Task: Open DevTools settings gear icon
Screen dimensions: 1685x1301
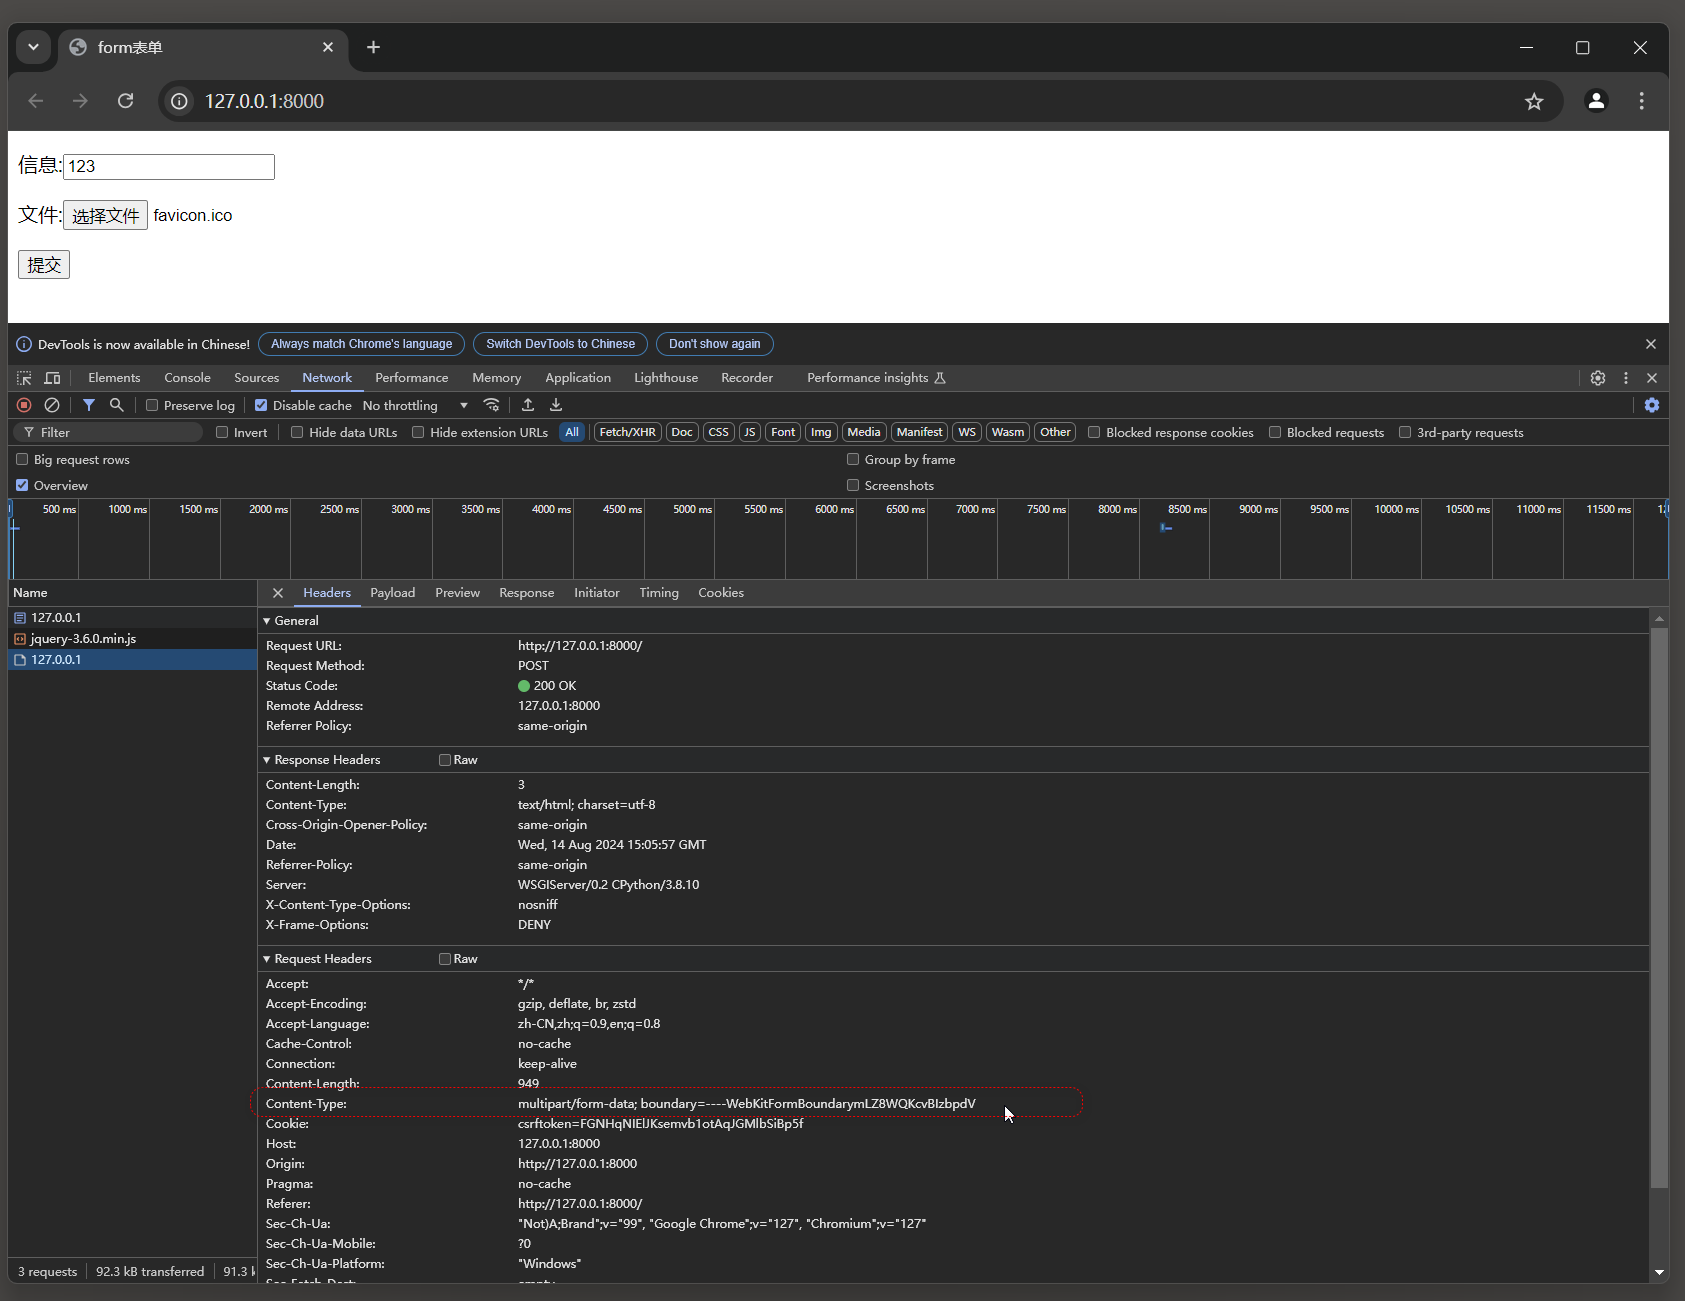Action: [x=1598, y=378]
